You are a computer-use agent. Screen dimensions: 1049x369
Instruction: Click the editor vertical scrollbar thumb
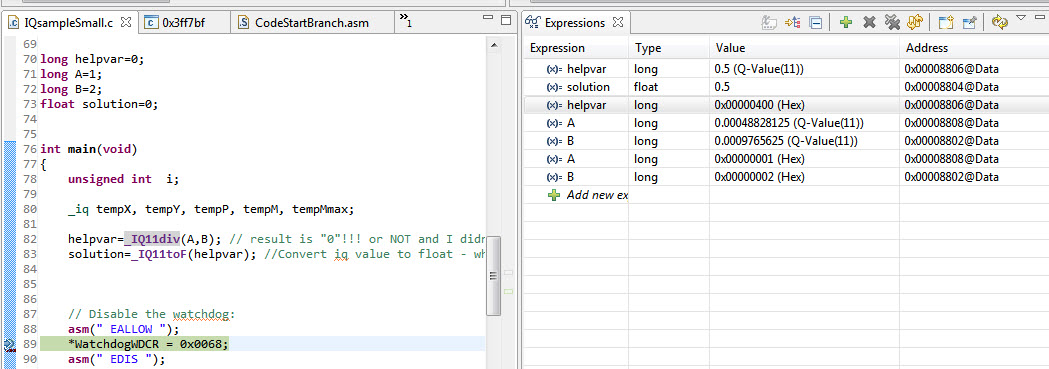pyautogui.click(x=494, y=275)
